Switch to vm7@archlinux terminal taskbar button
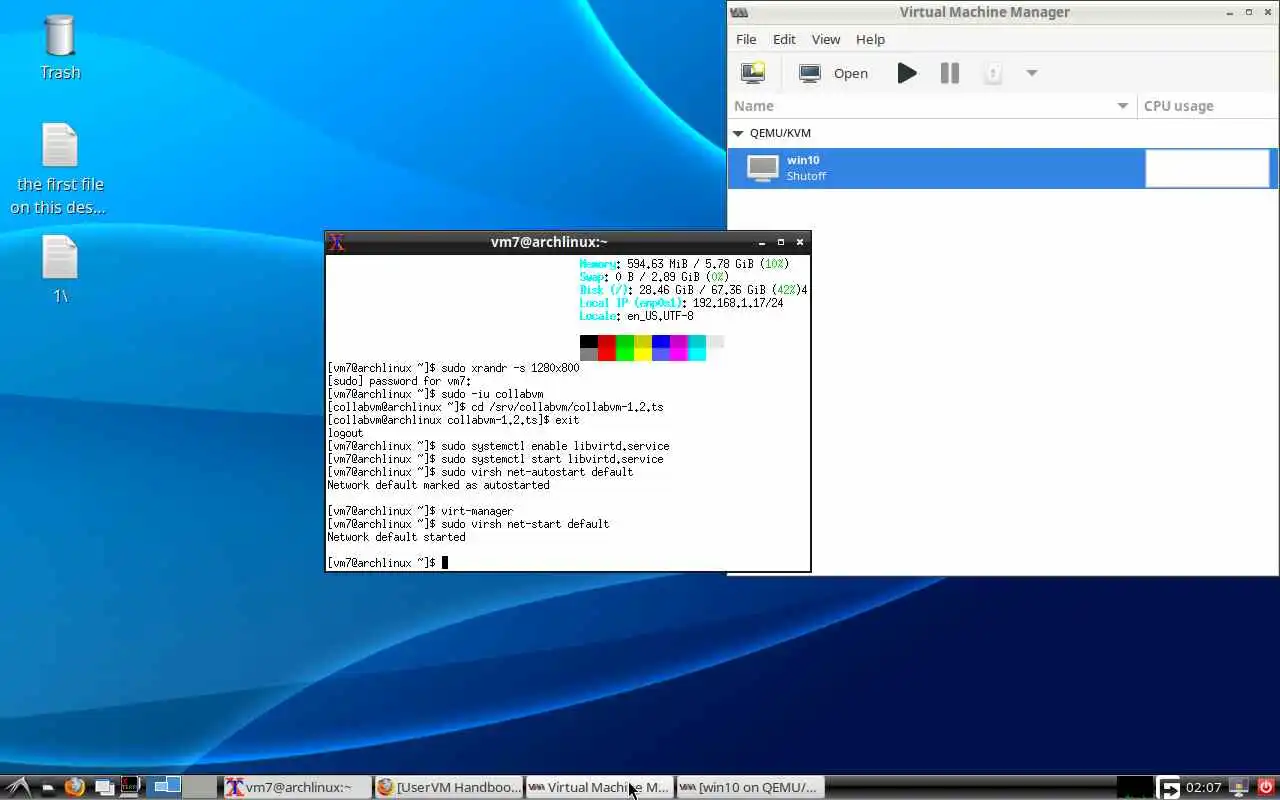Viewport: 1280px width, 800px height. [x=297, y=787]
